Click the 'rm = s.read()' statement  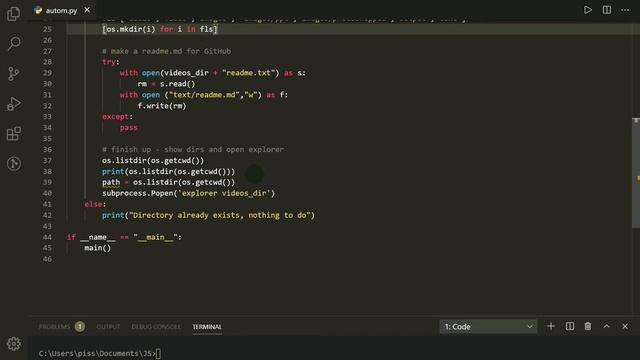coord(167,84)
